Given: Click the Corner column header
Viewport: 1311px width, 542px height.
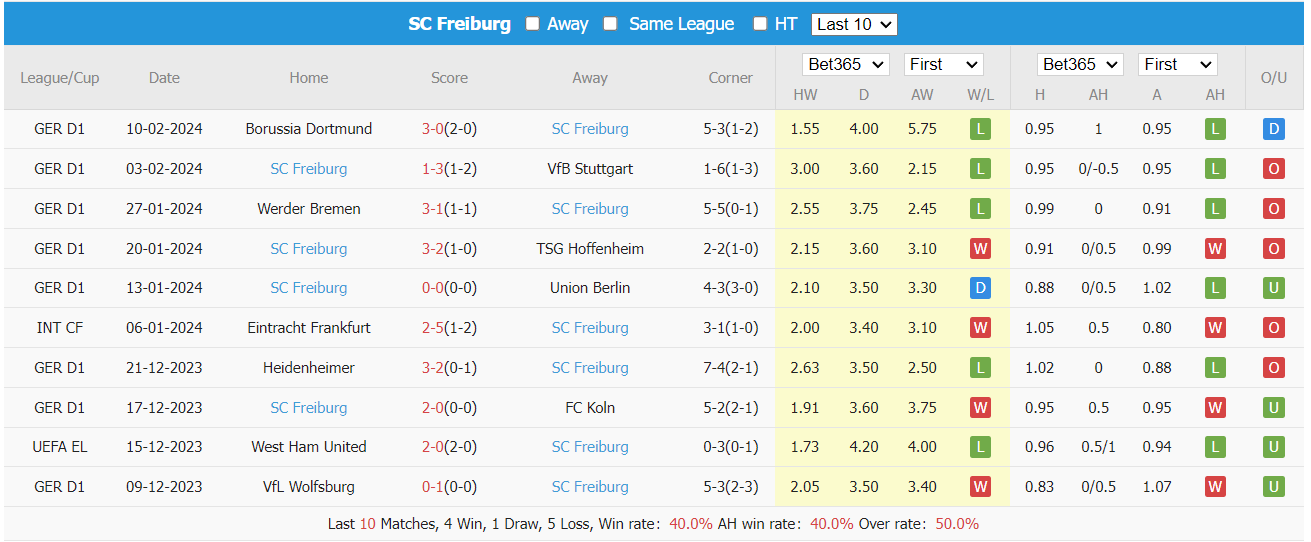Looking at the screenshot, I should (730, 78).
